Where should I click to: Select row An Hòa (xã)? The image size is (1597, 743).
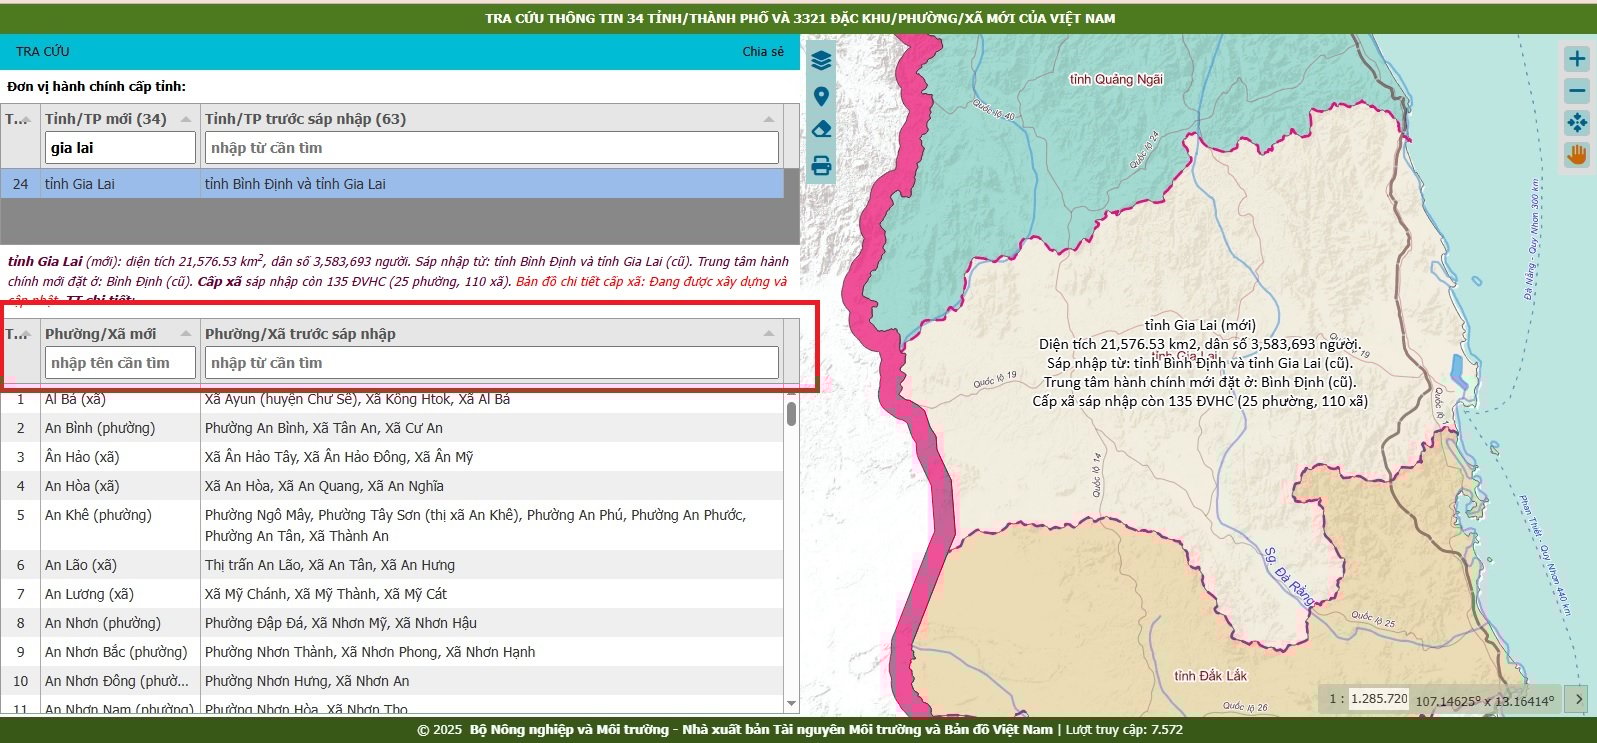point(392,486)
